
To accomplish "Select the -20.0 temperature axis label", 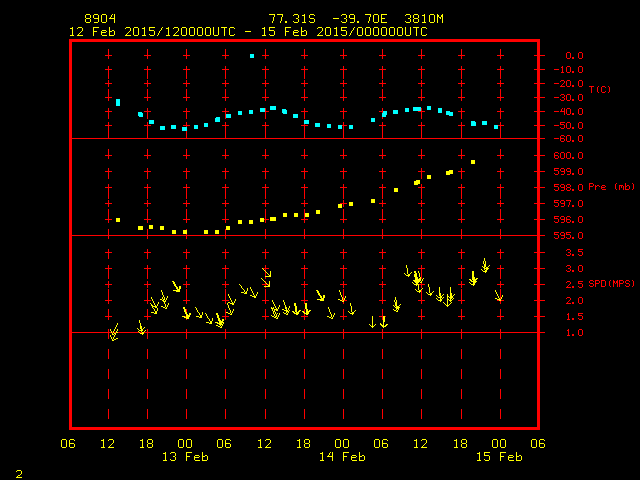I will 569,84.
